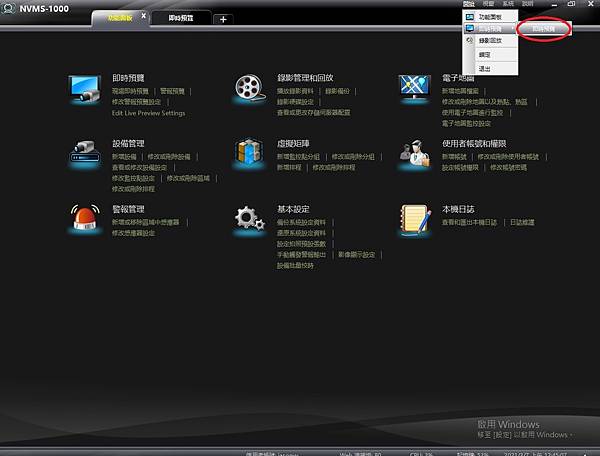Select the 即時預覽 submenu item
The width and height of the screenshot is (600, 456).
(544, 29)
